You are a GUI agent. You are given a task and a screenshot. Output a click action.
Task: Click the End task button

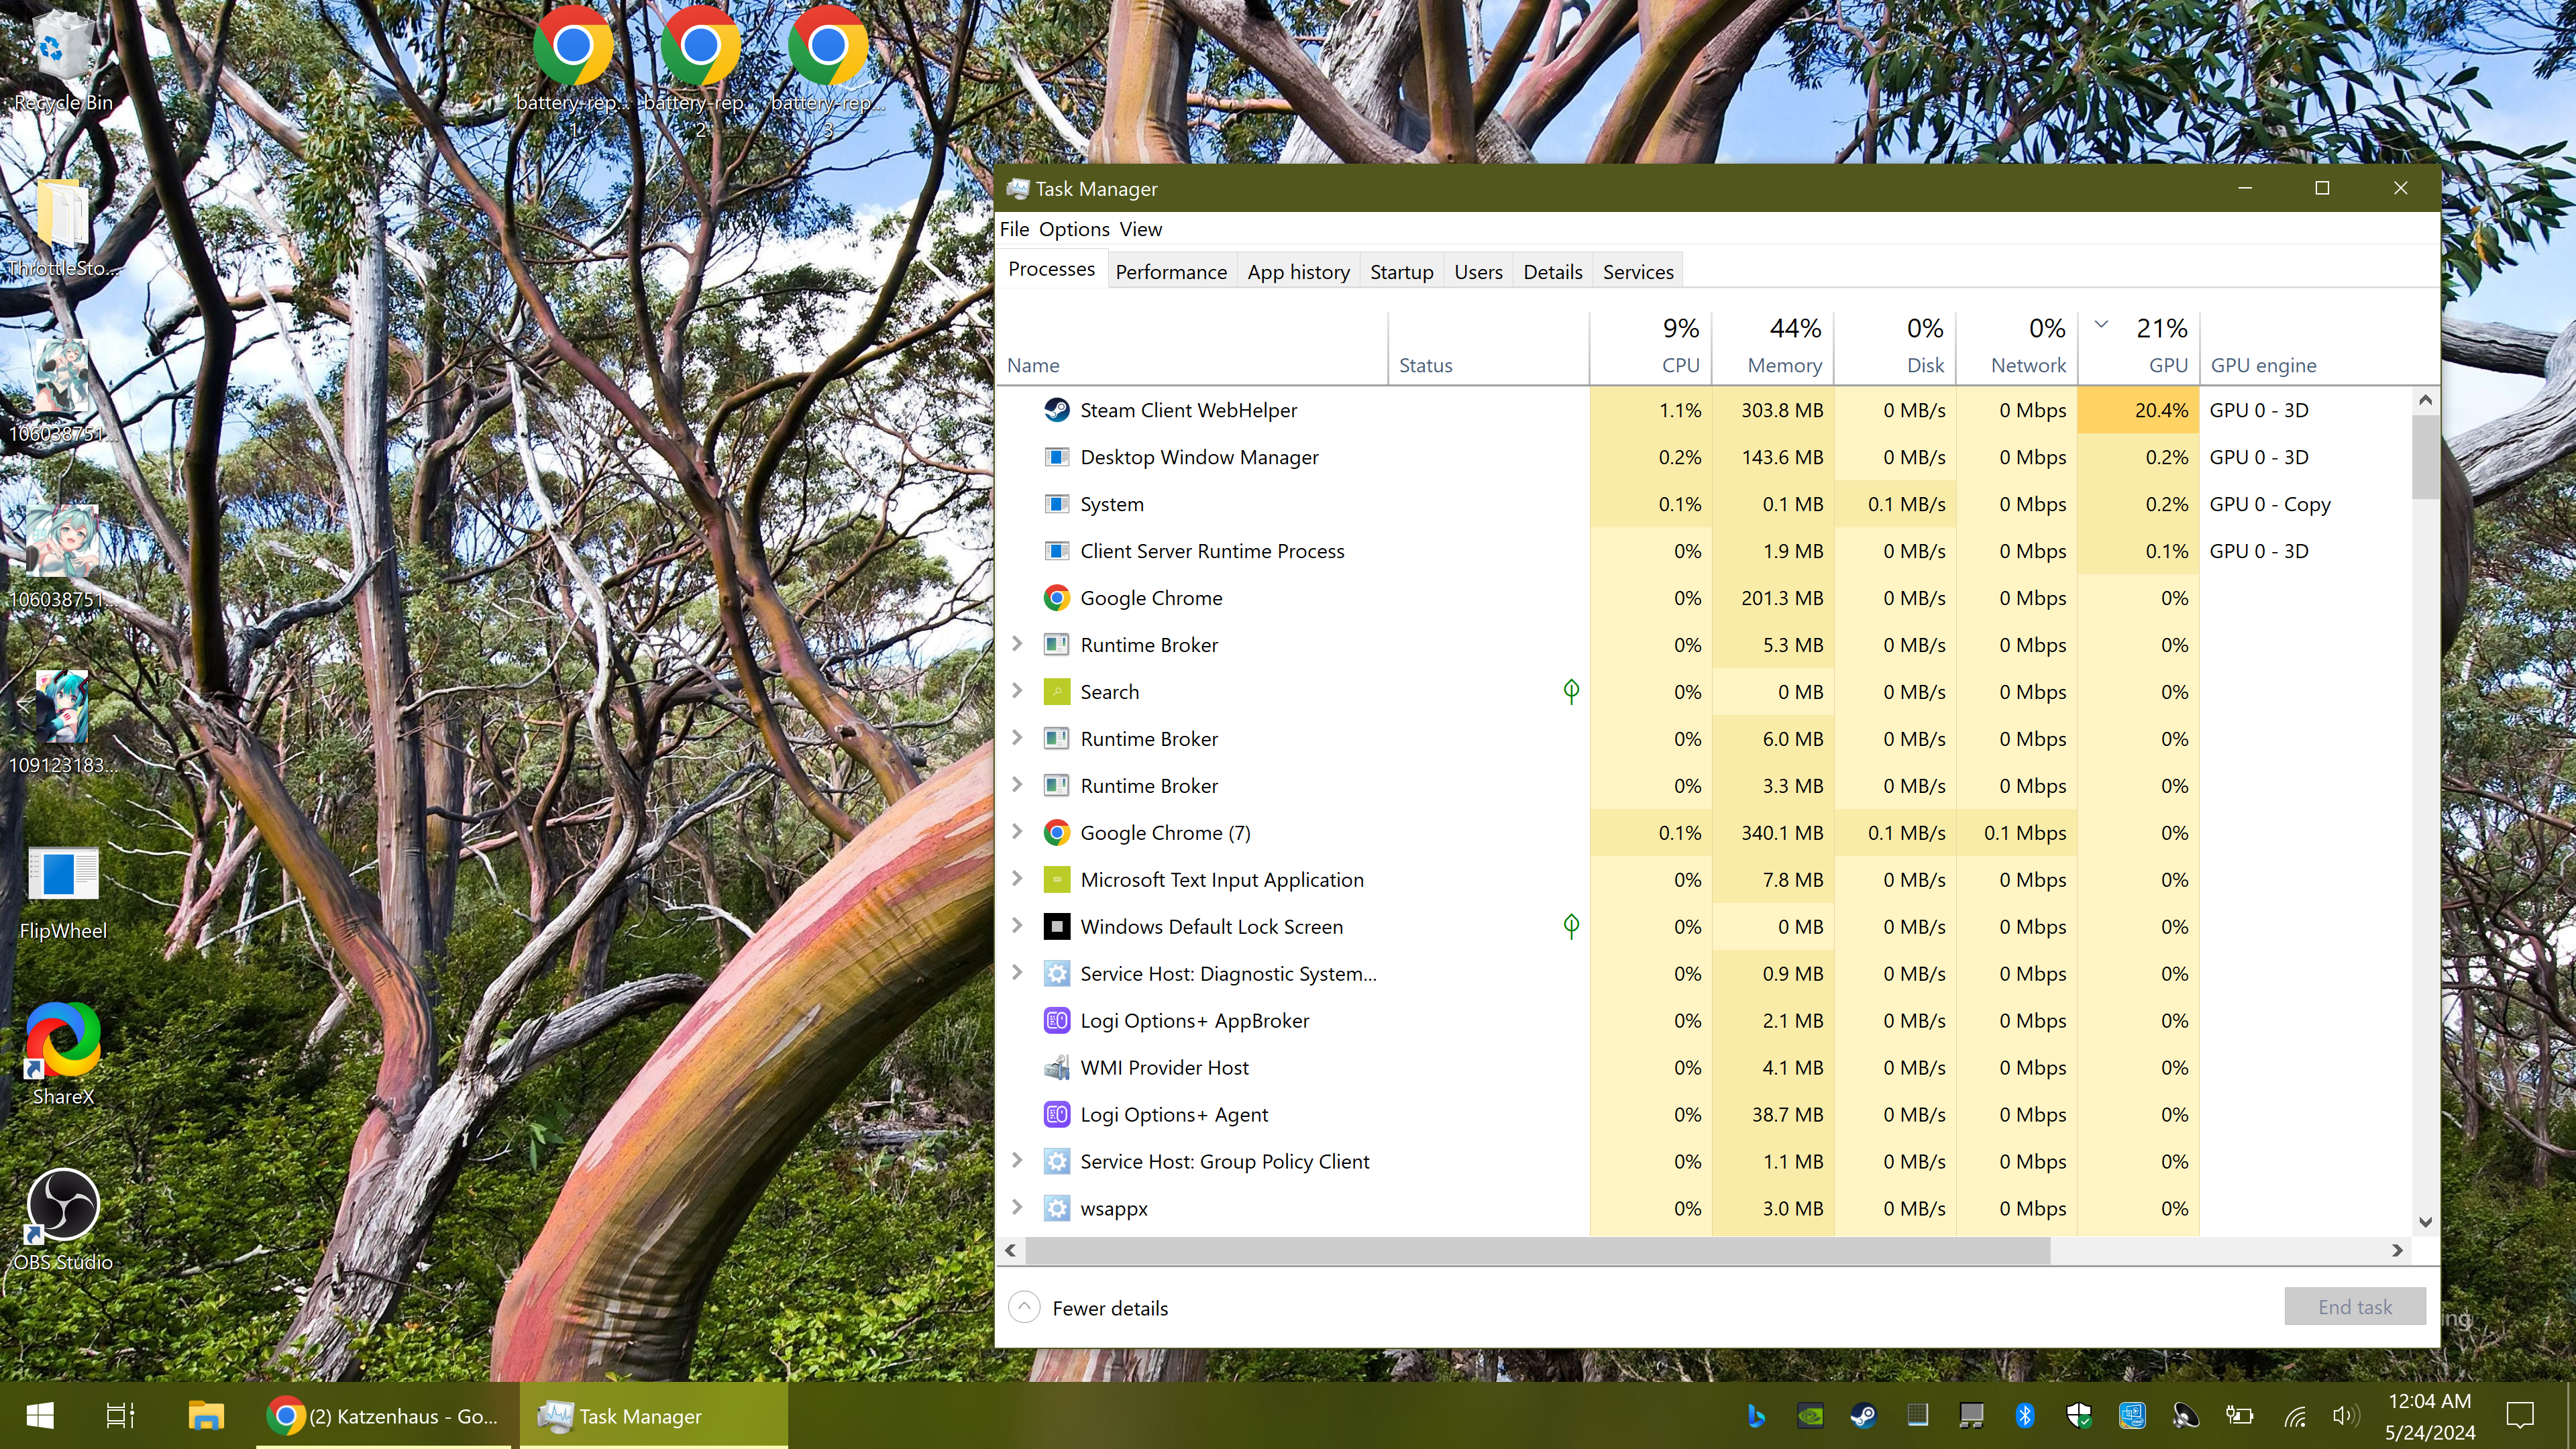(2354, 1306)
